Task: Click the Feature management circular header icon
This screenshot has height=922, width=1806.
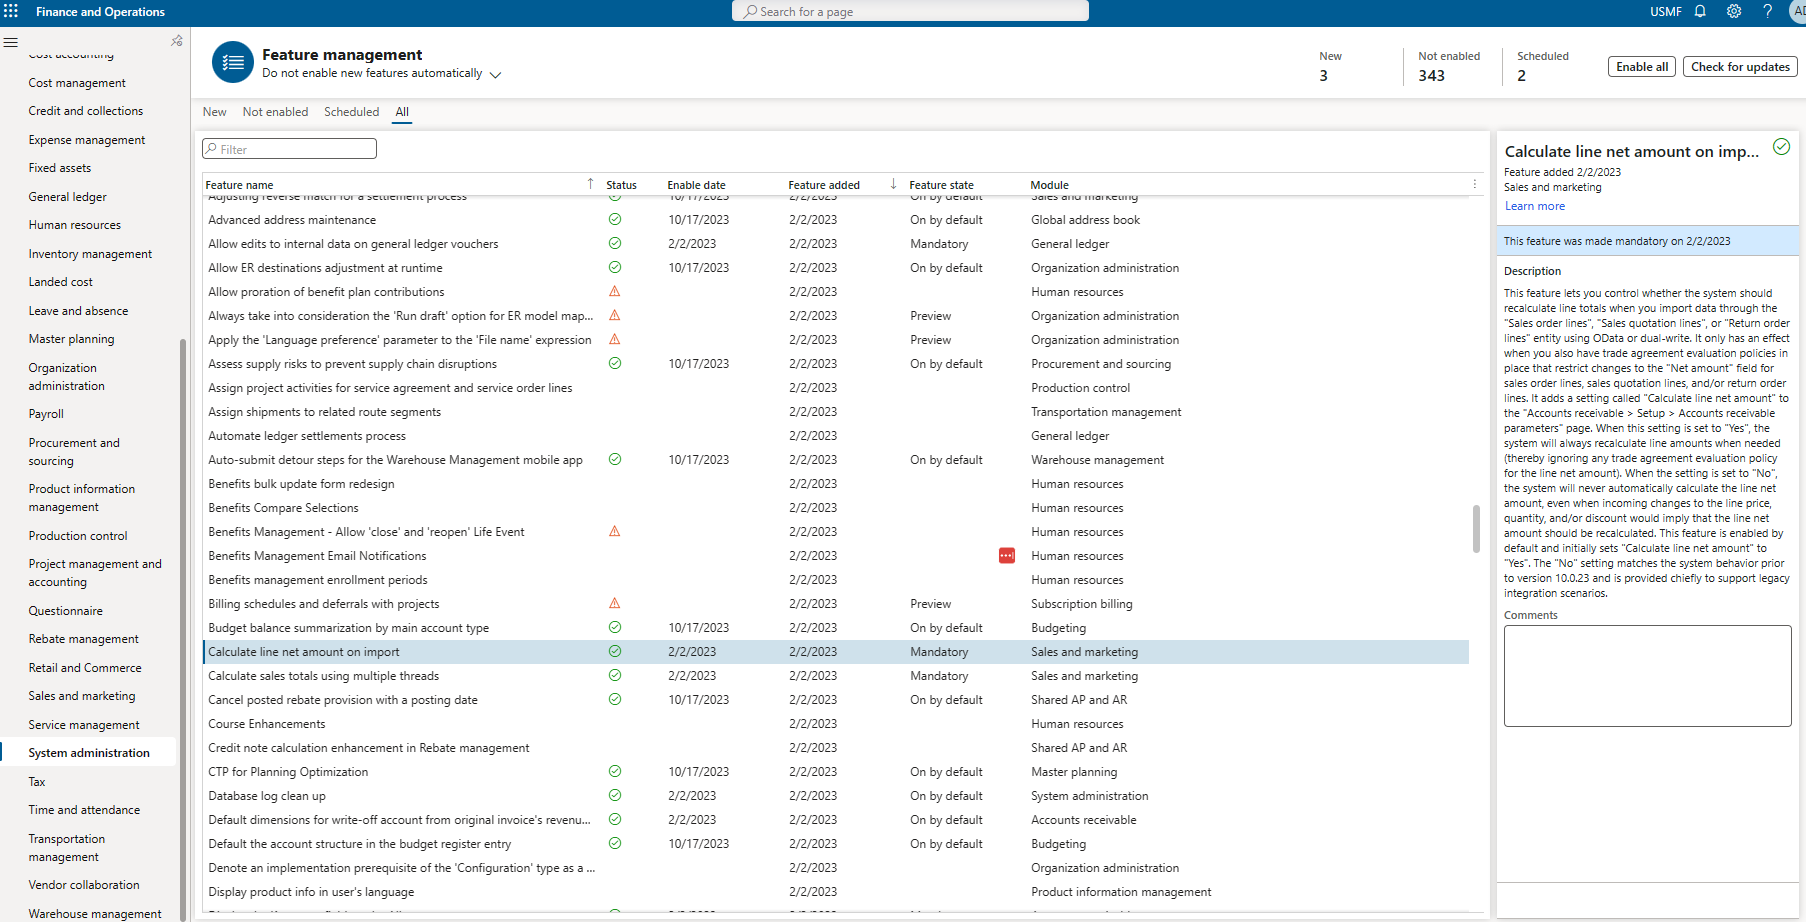Action: click(232, 62)
